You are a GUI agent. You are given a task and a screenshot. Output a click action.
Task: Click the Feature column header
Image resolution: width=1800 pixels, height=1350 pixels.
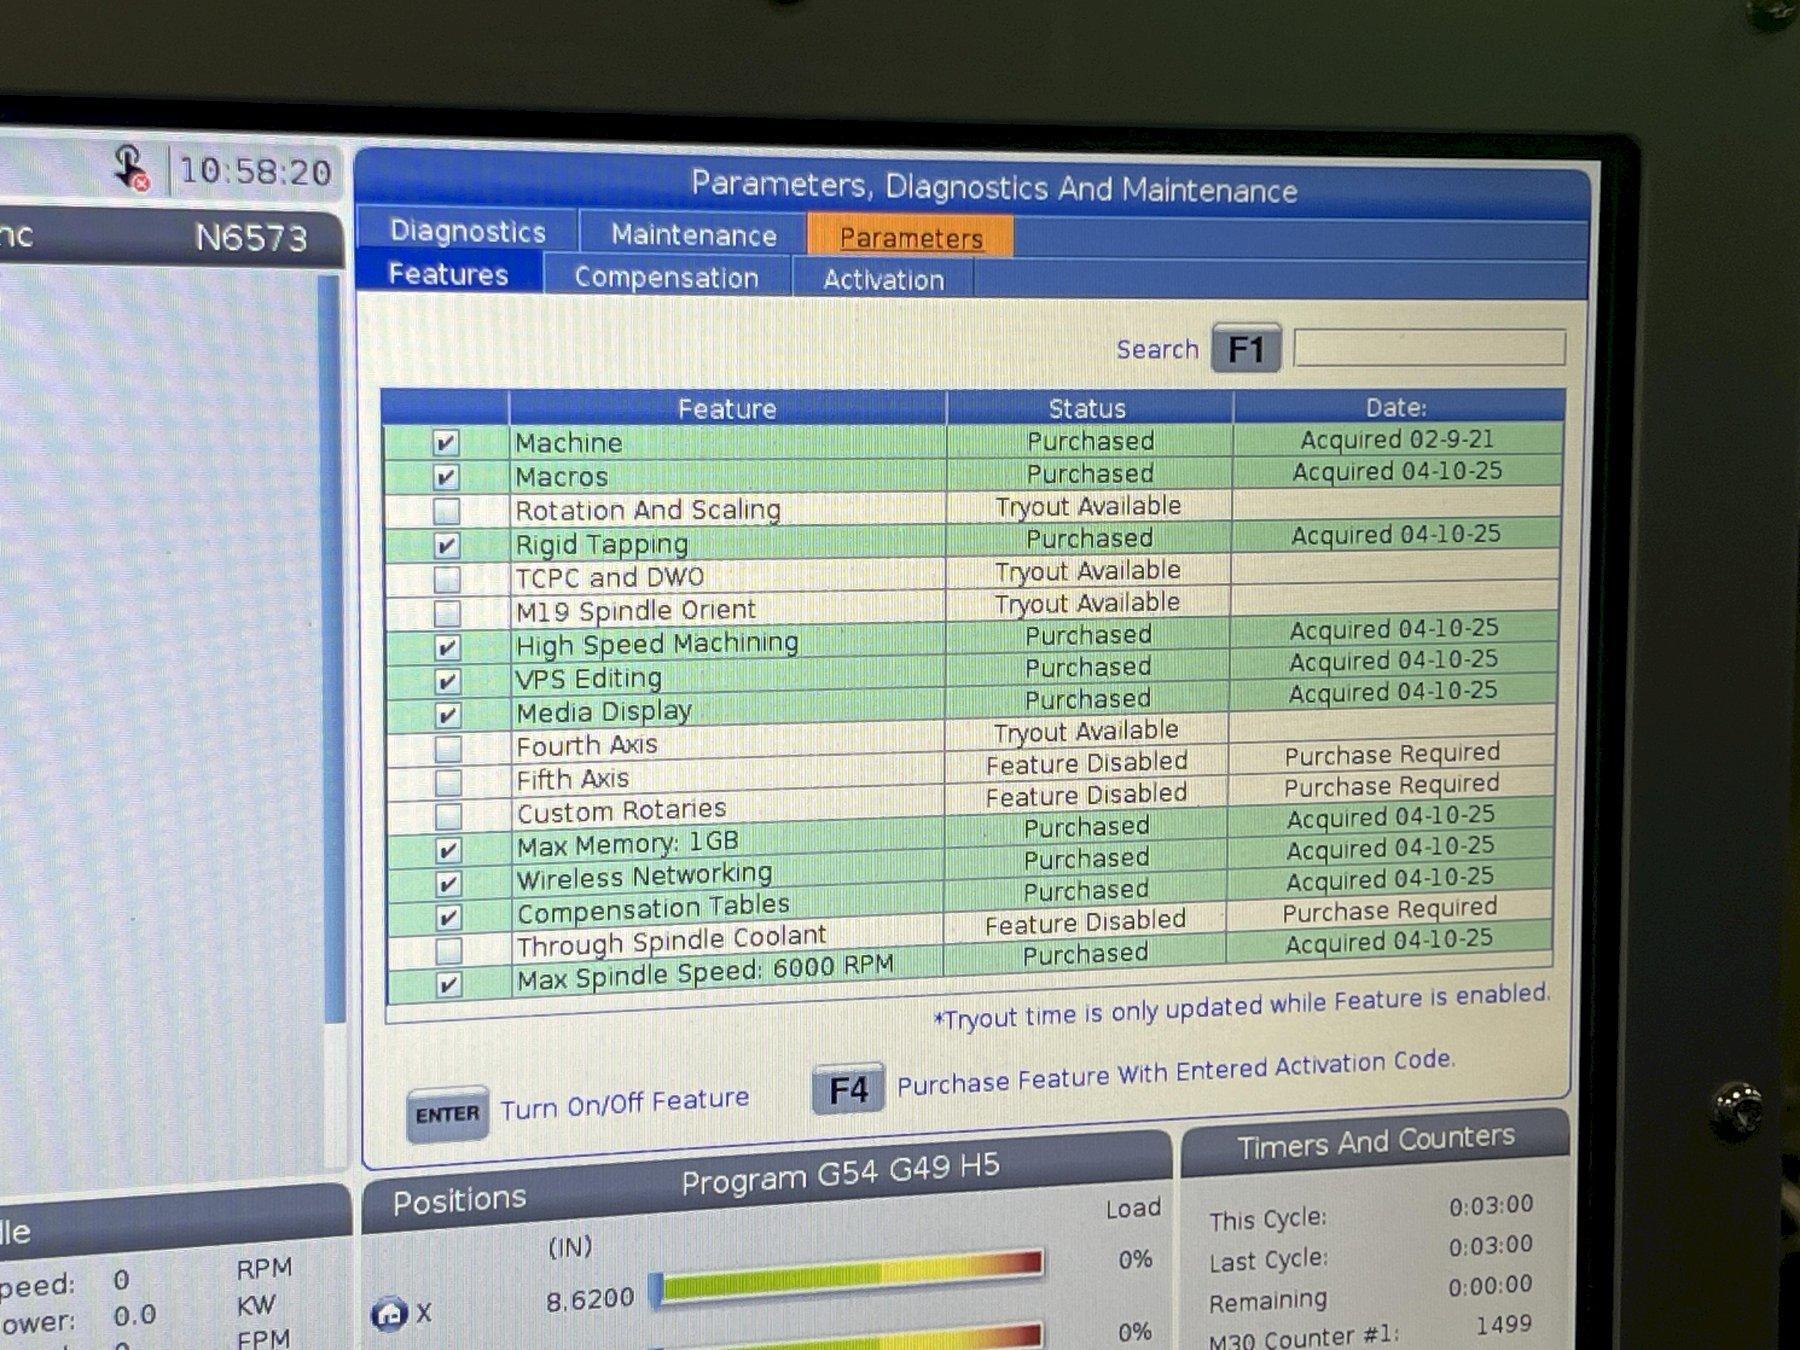click(x=727, y=408)
